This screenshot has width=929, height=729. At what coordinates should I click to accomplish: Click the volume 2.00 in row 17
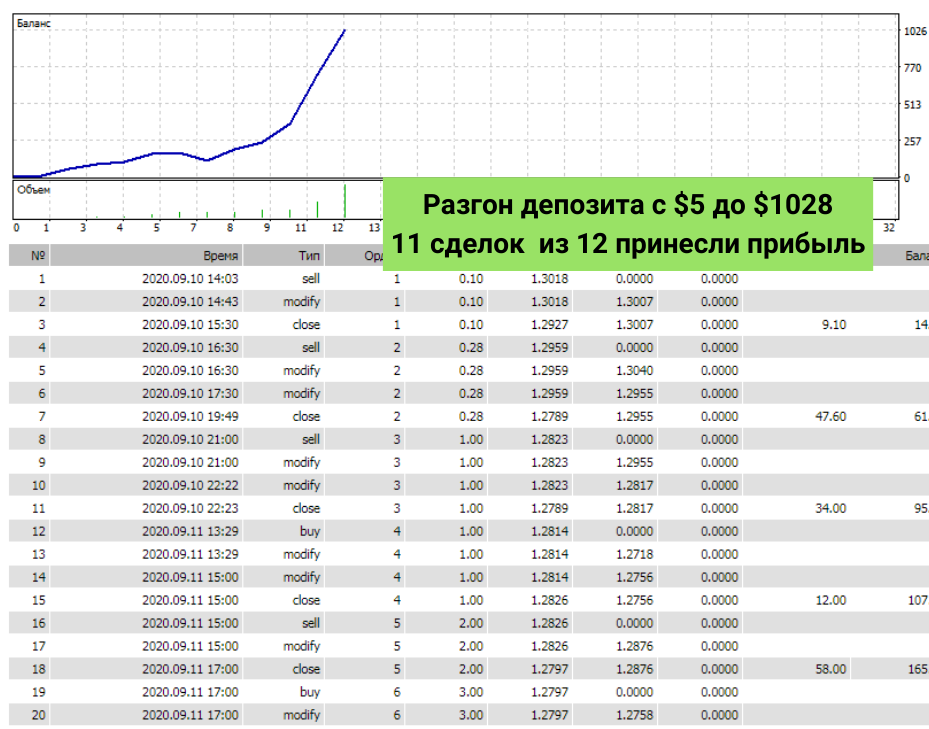(x=471, y=646)
